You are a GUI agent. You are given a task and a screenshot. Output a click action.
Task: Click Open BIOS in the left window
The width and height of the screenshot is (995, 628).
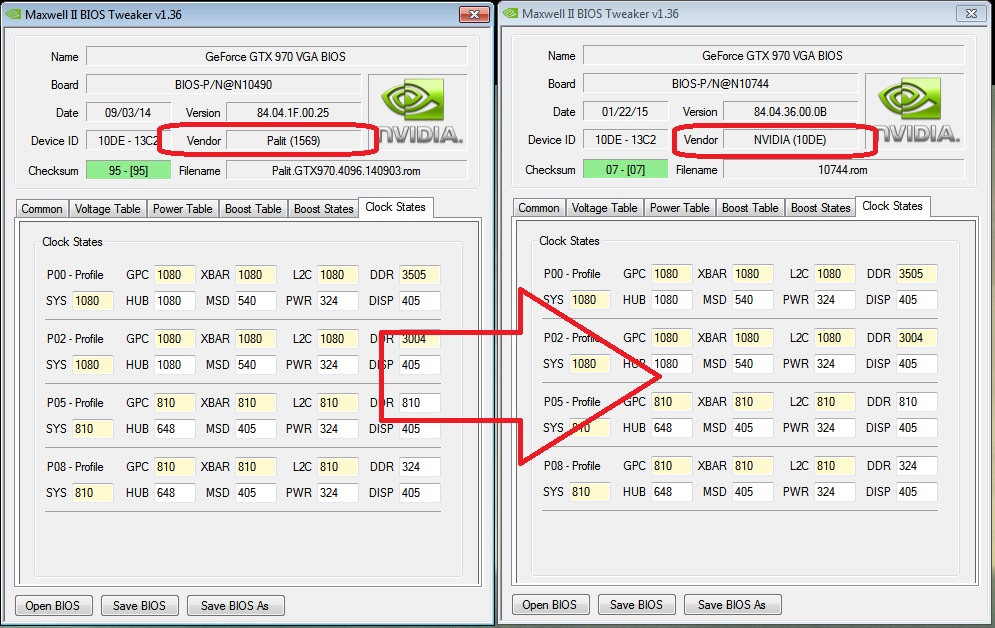[53, 606]
